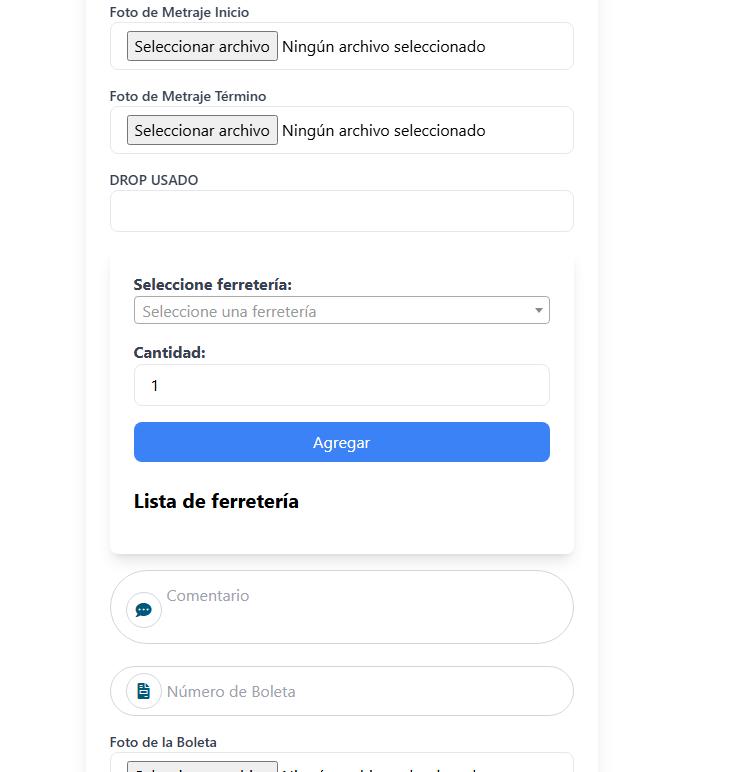Focus the Número de Boleta input
Viewport: 747px width, 772px height.
point(360,691)
